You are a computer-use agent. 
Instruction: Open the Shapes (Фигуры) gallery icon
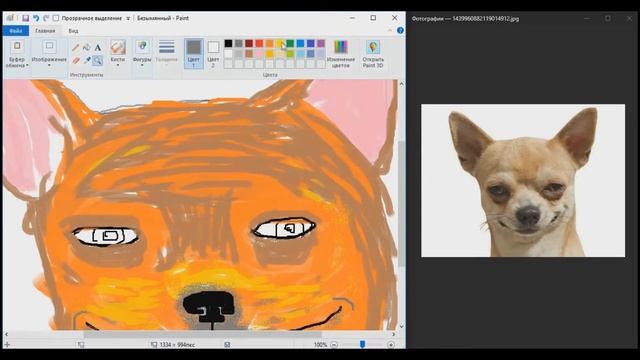(x=142, y=47)
